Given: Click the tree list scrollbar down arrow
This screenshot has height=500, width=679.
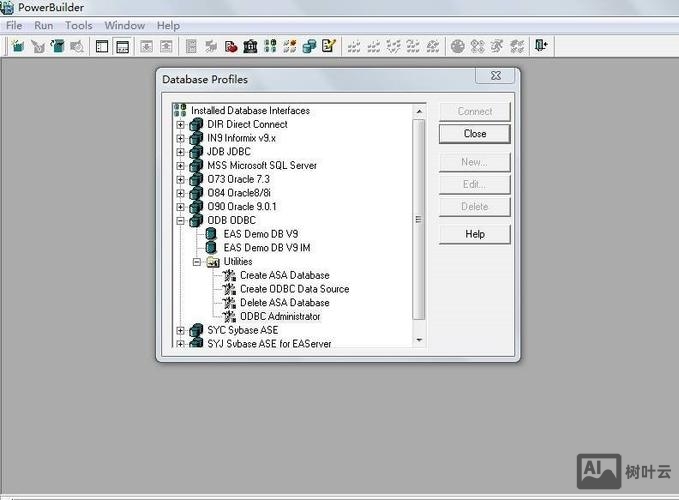Looking at the screenshot, I should 419,340.
